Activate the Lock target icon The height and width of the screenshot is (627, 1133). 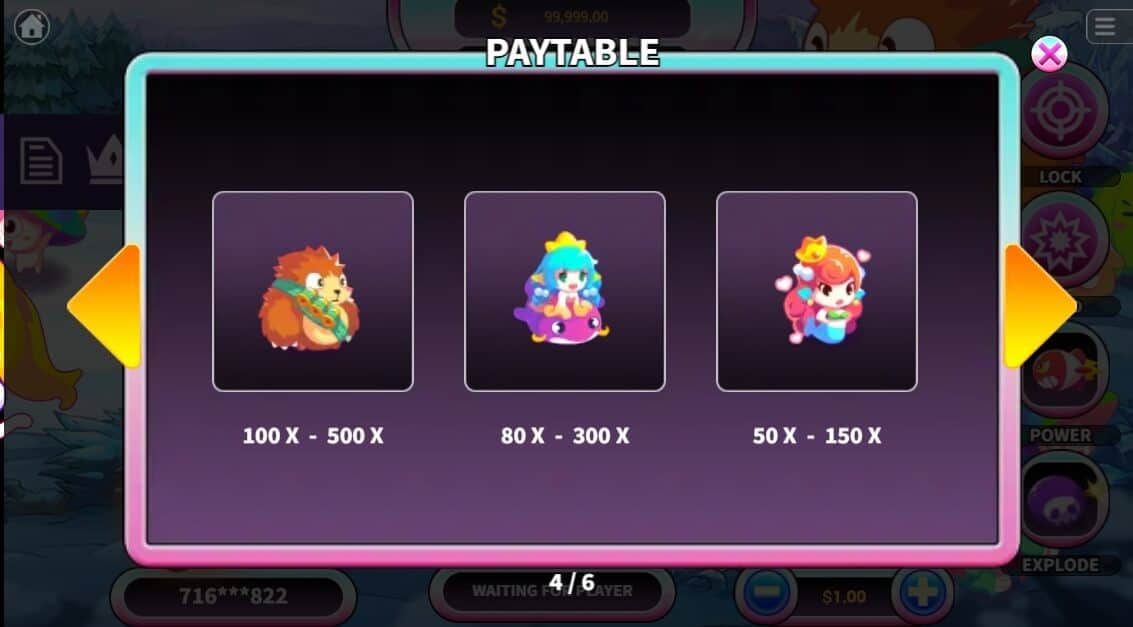pos(1060,111)
